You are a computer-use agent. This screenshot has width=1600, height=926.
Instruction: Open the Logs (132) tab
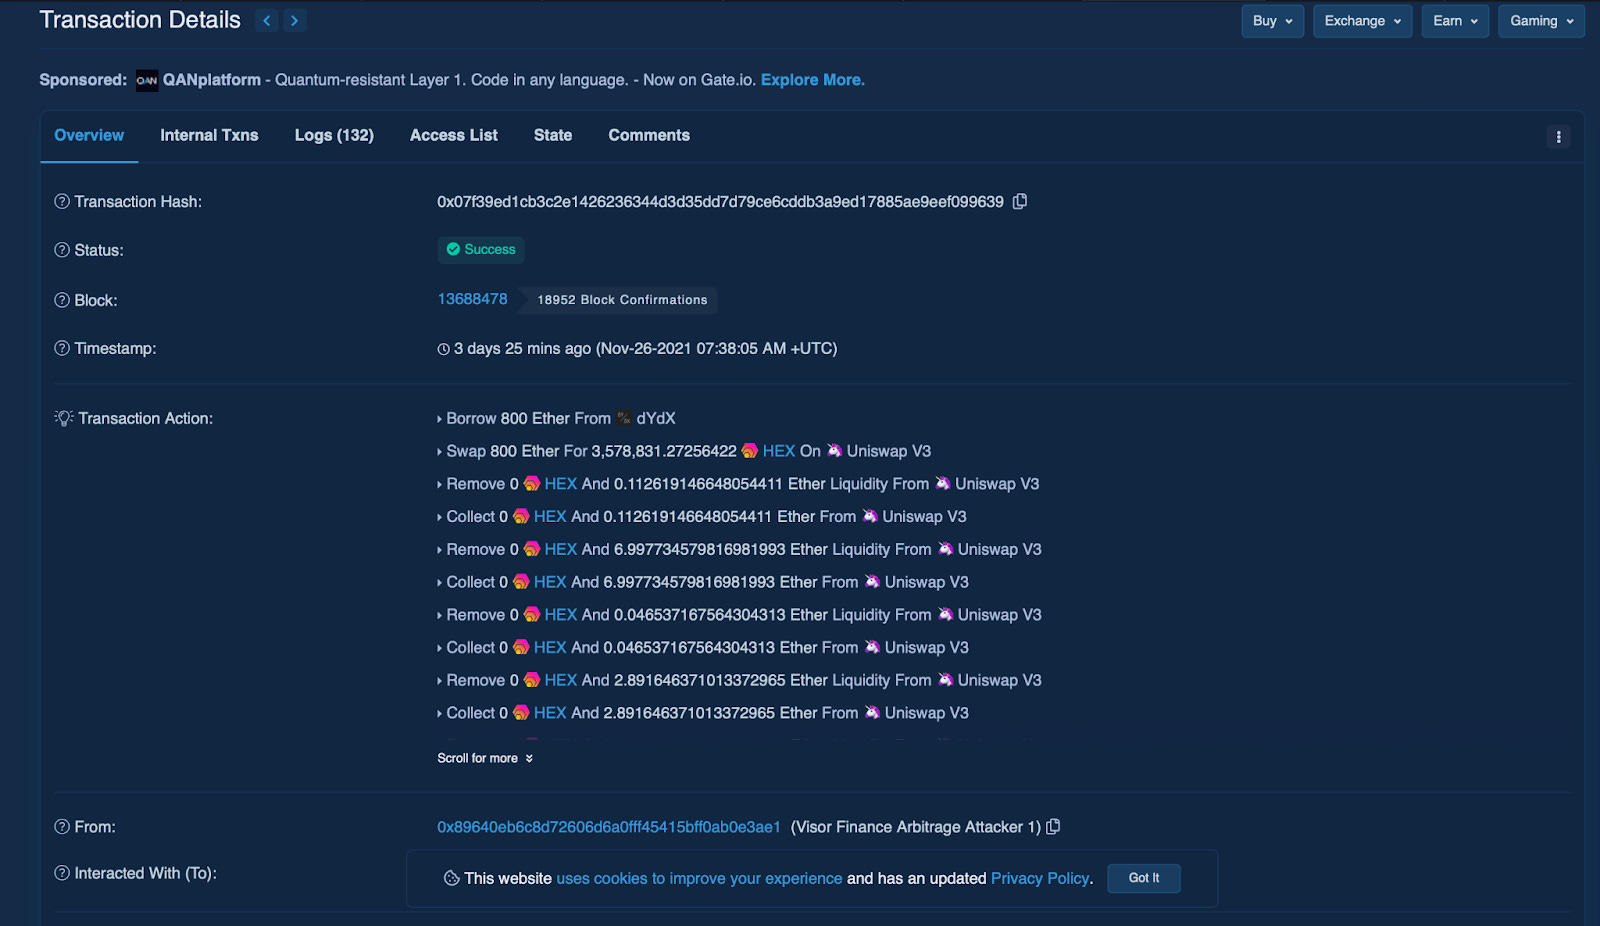pyautogui.click(x=334, y=136)
